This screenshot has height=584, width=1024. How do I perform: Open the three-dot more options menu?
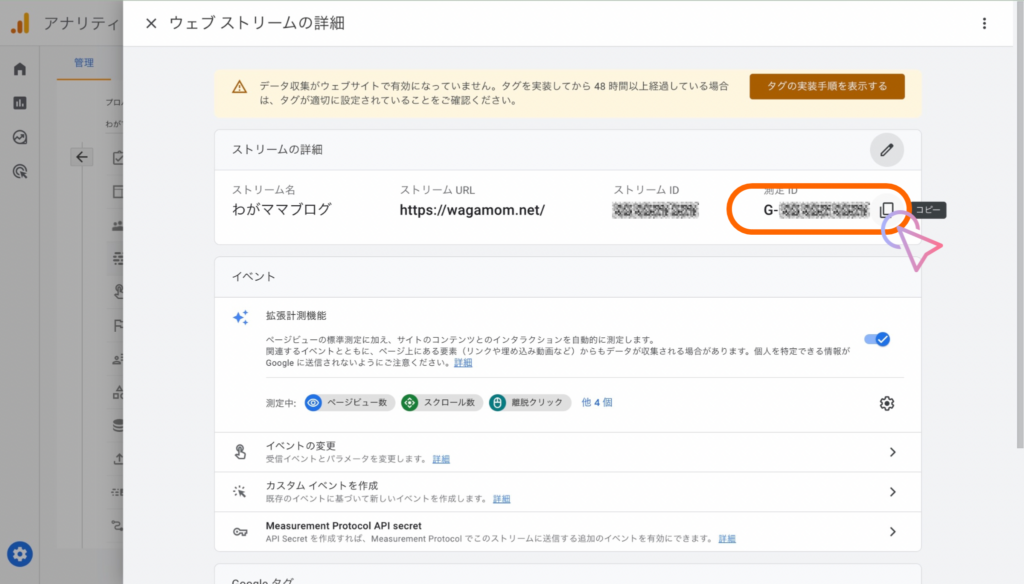(x=984, y=23)
